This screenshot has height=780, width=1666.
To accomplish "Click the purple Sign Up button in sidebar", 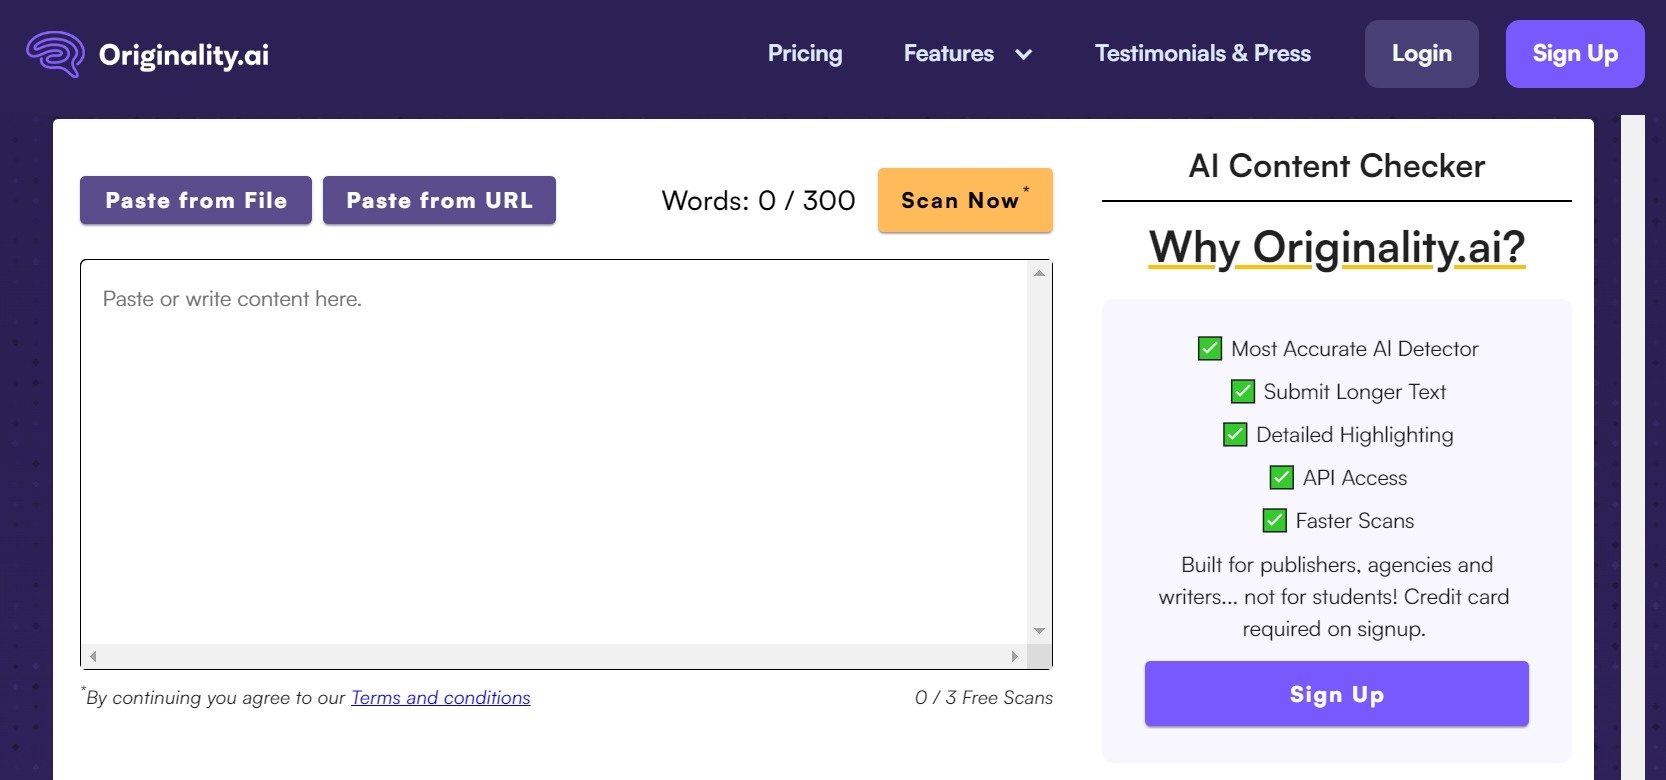I will click(x=1337, y=694).
